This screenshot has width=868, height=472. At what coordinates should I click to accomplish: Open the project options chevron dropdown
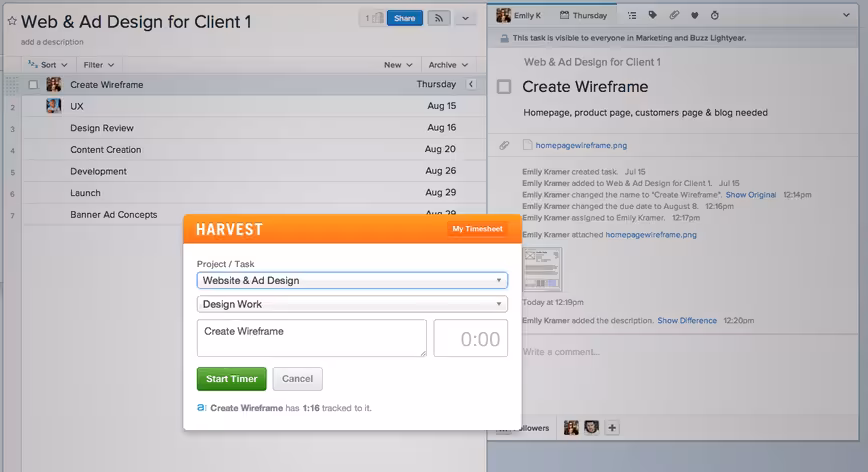tap(465, 18)
